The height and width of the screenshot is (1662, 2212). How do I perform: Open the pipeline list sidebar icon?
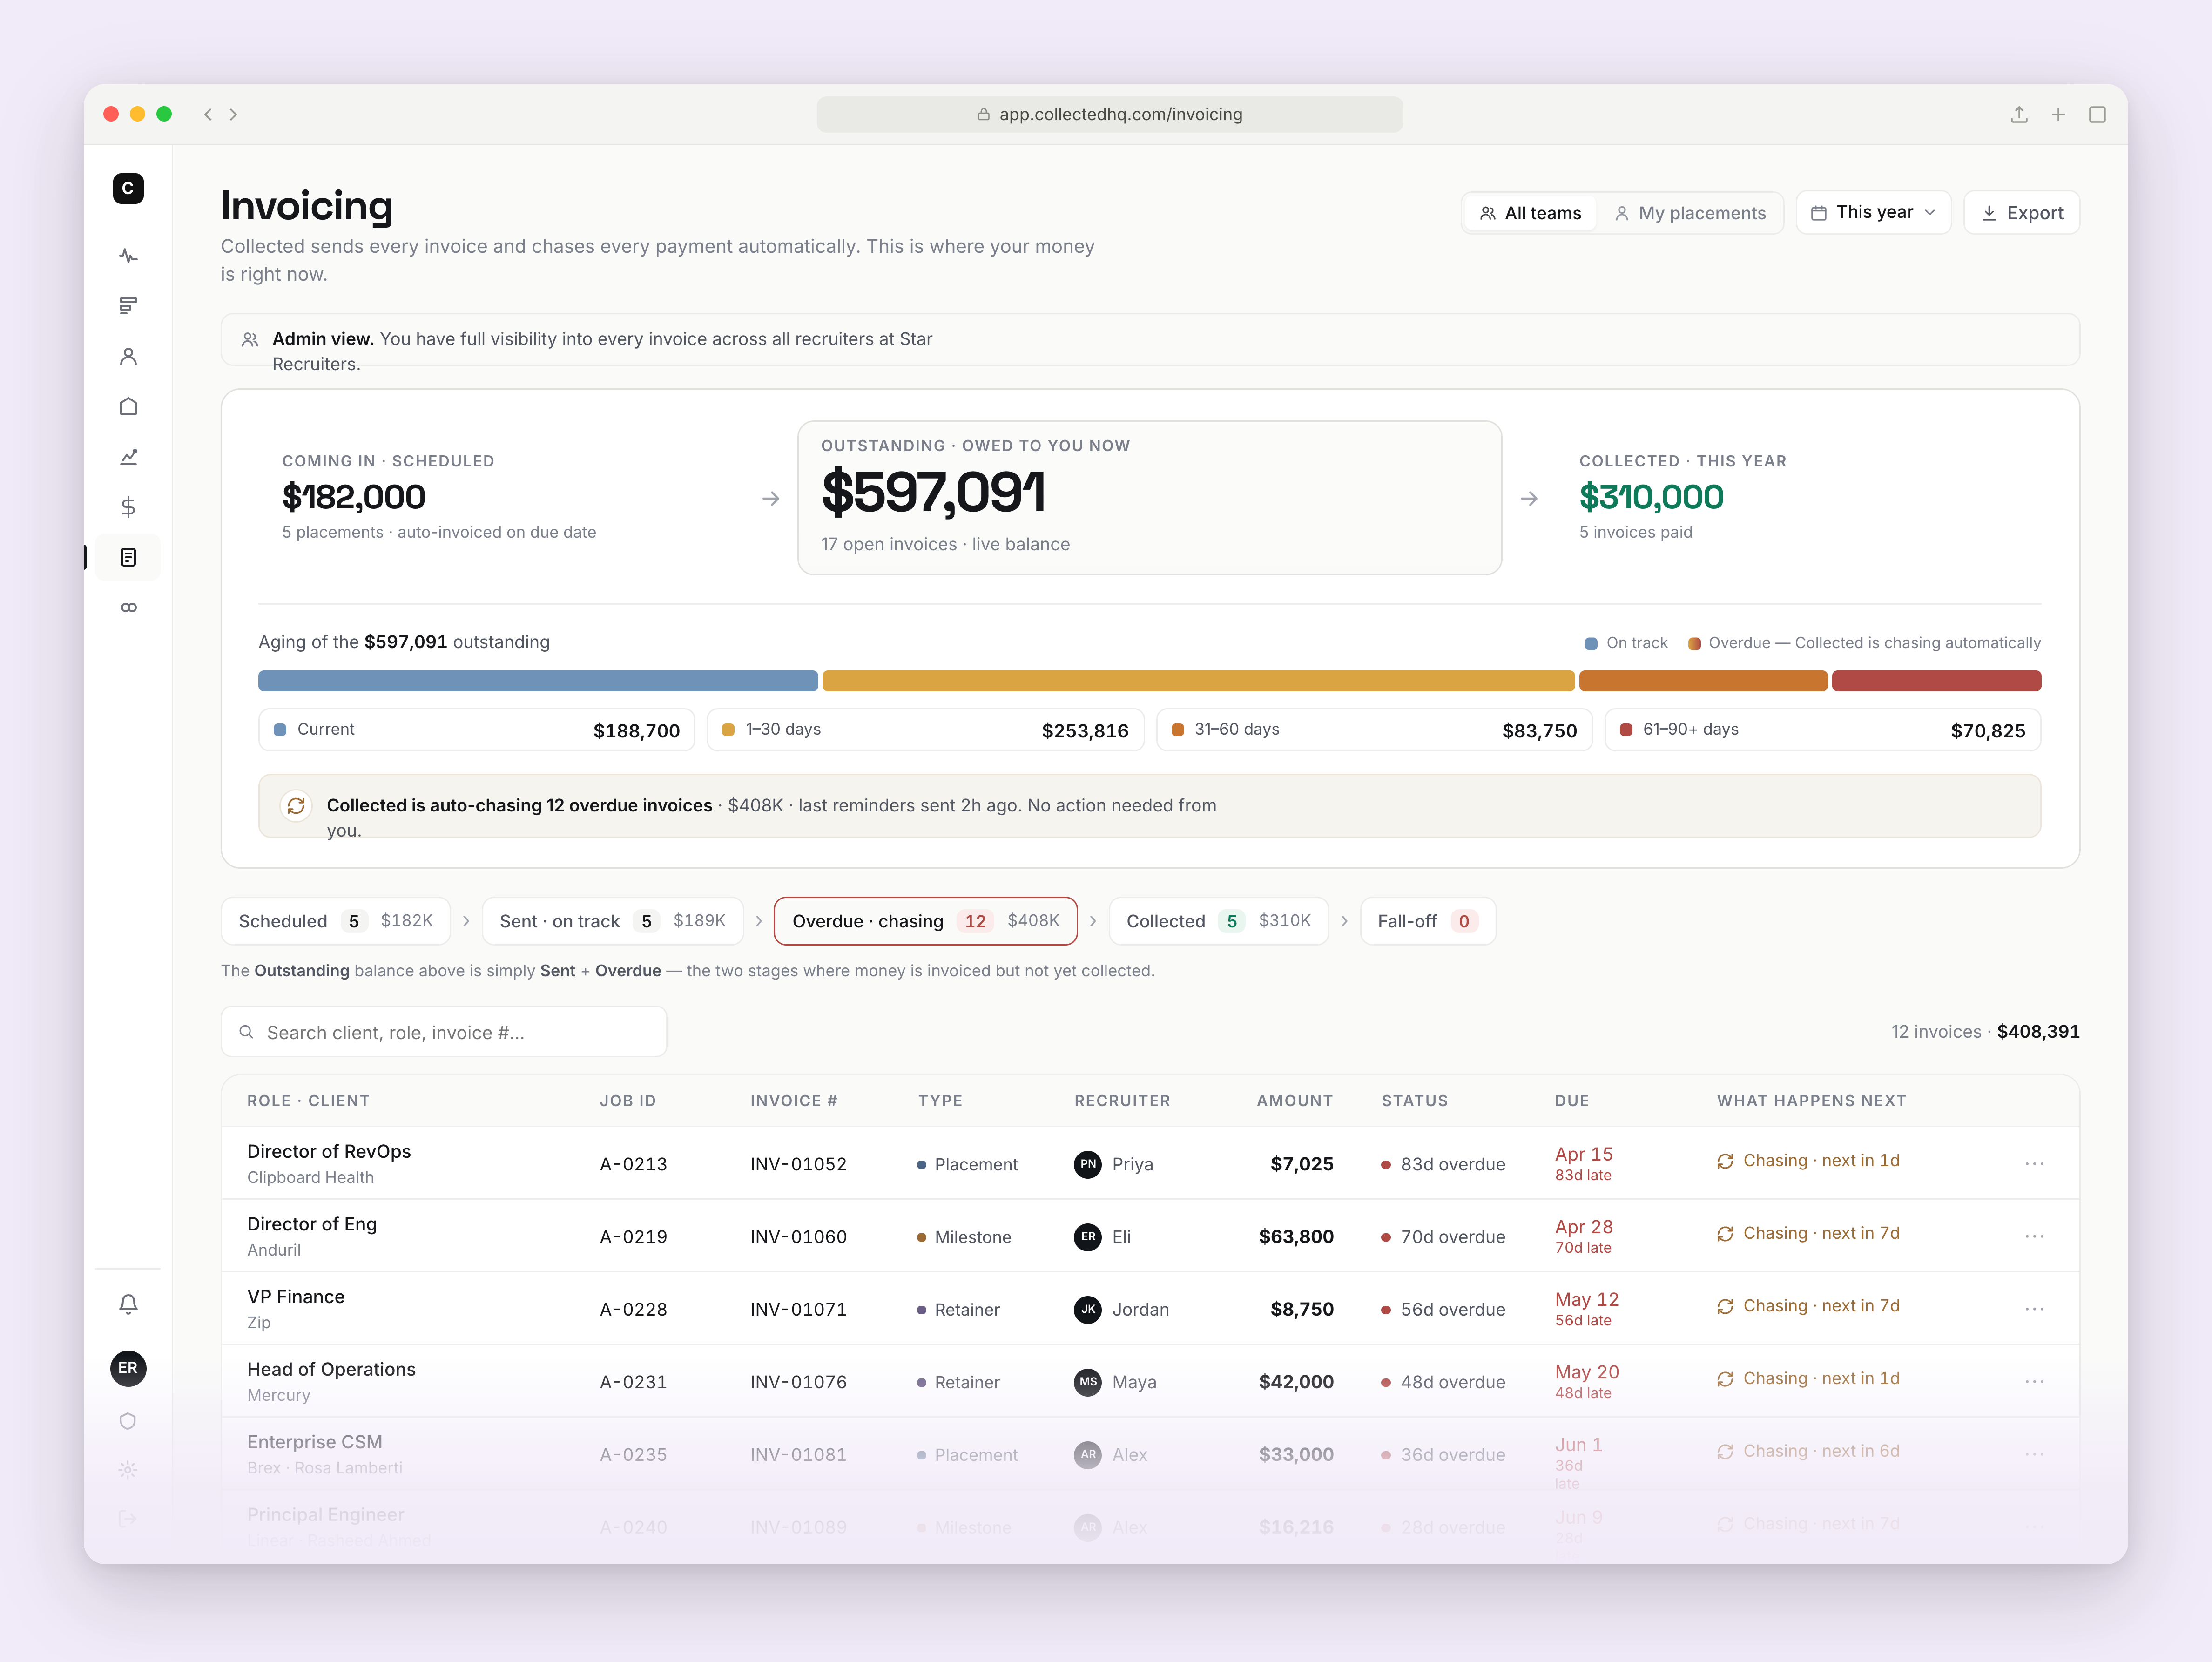coord(128,306)
